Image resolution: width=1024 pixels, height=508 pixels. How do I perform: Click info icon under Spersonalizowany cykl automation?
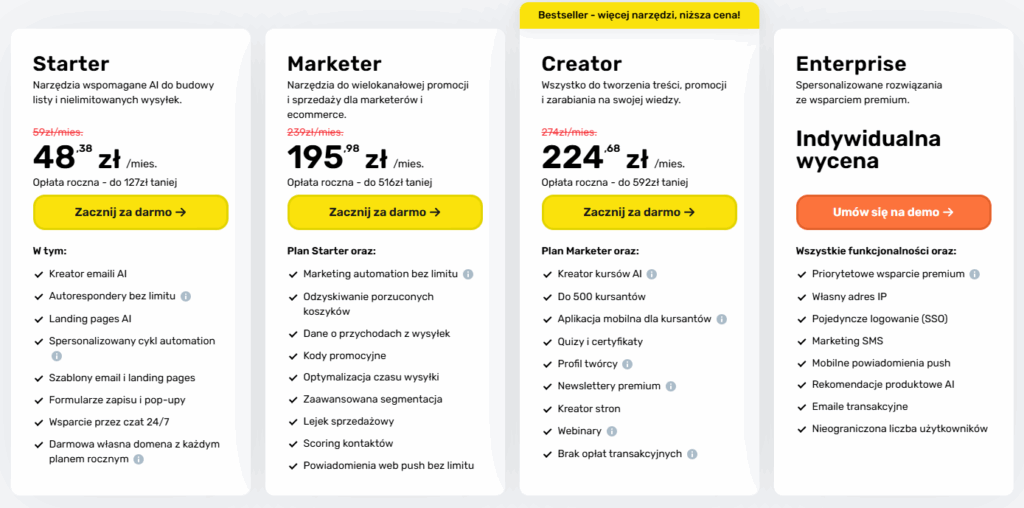tap(56, 355)
